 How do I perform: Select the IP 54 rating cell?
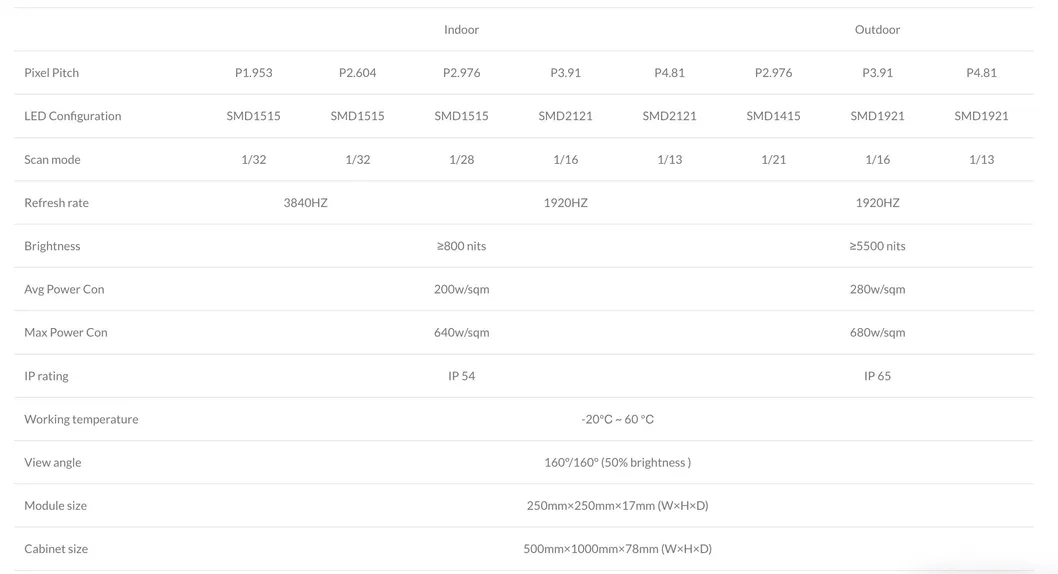(461, 376)
